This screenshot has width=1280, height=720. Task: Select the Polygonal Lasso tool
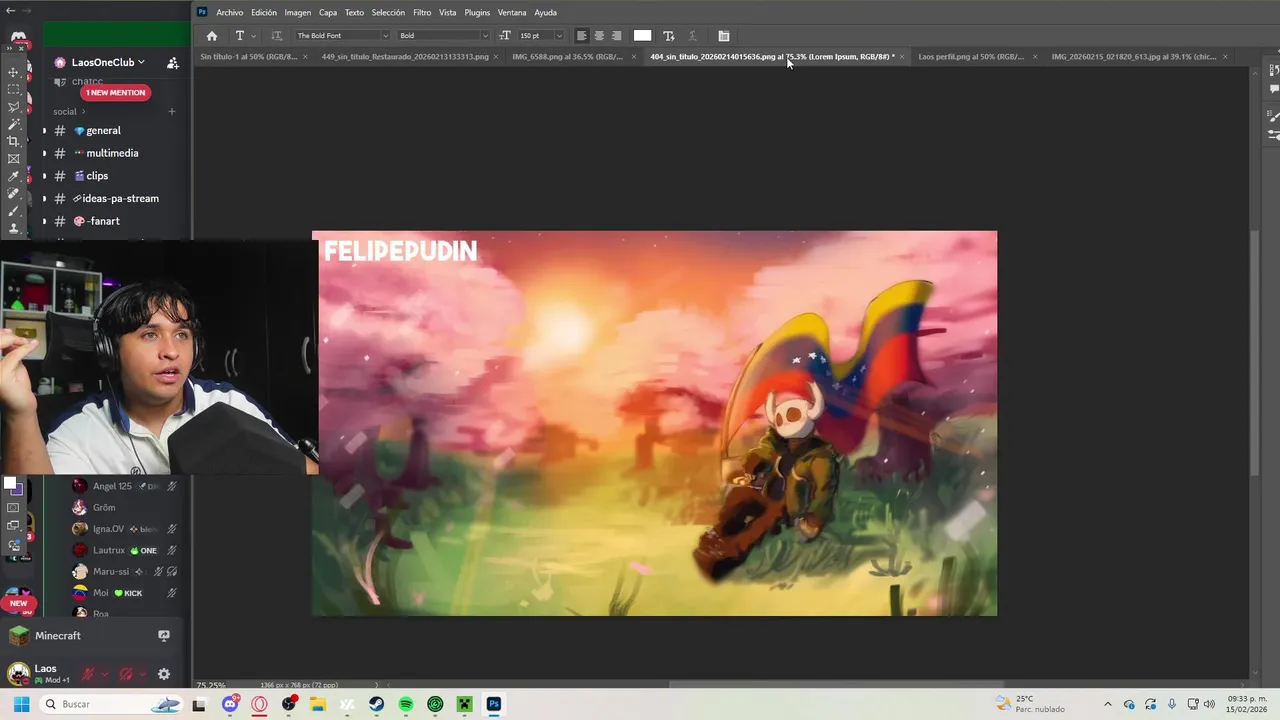[13, 107]
